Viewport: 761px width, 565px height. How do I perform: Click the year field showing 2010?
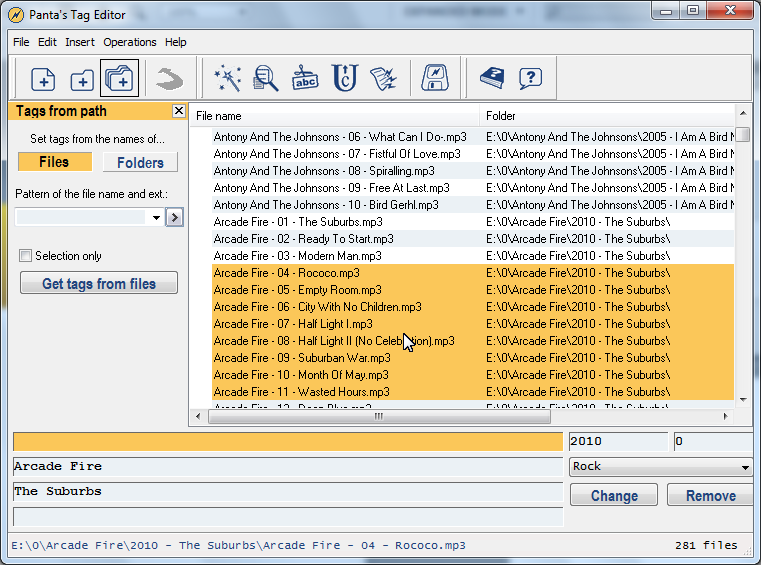coord(618,442)
